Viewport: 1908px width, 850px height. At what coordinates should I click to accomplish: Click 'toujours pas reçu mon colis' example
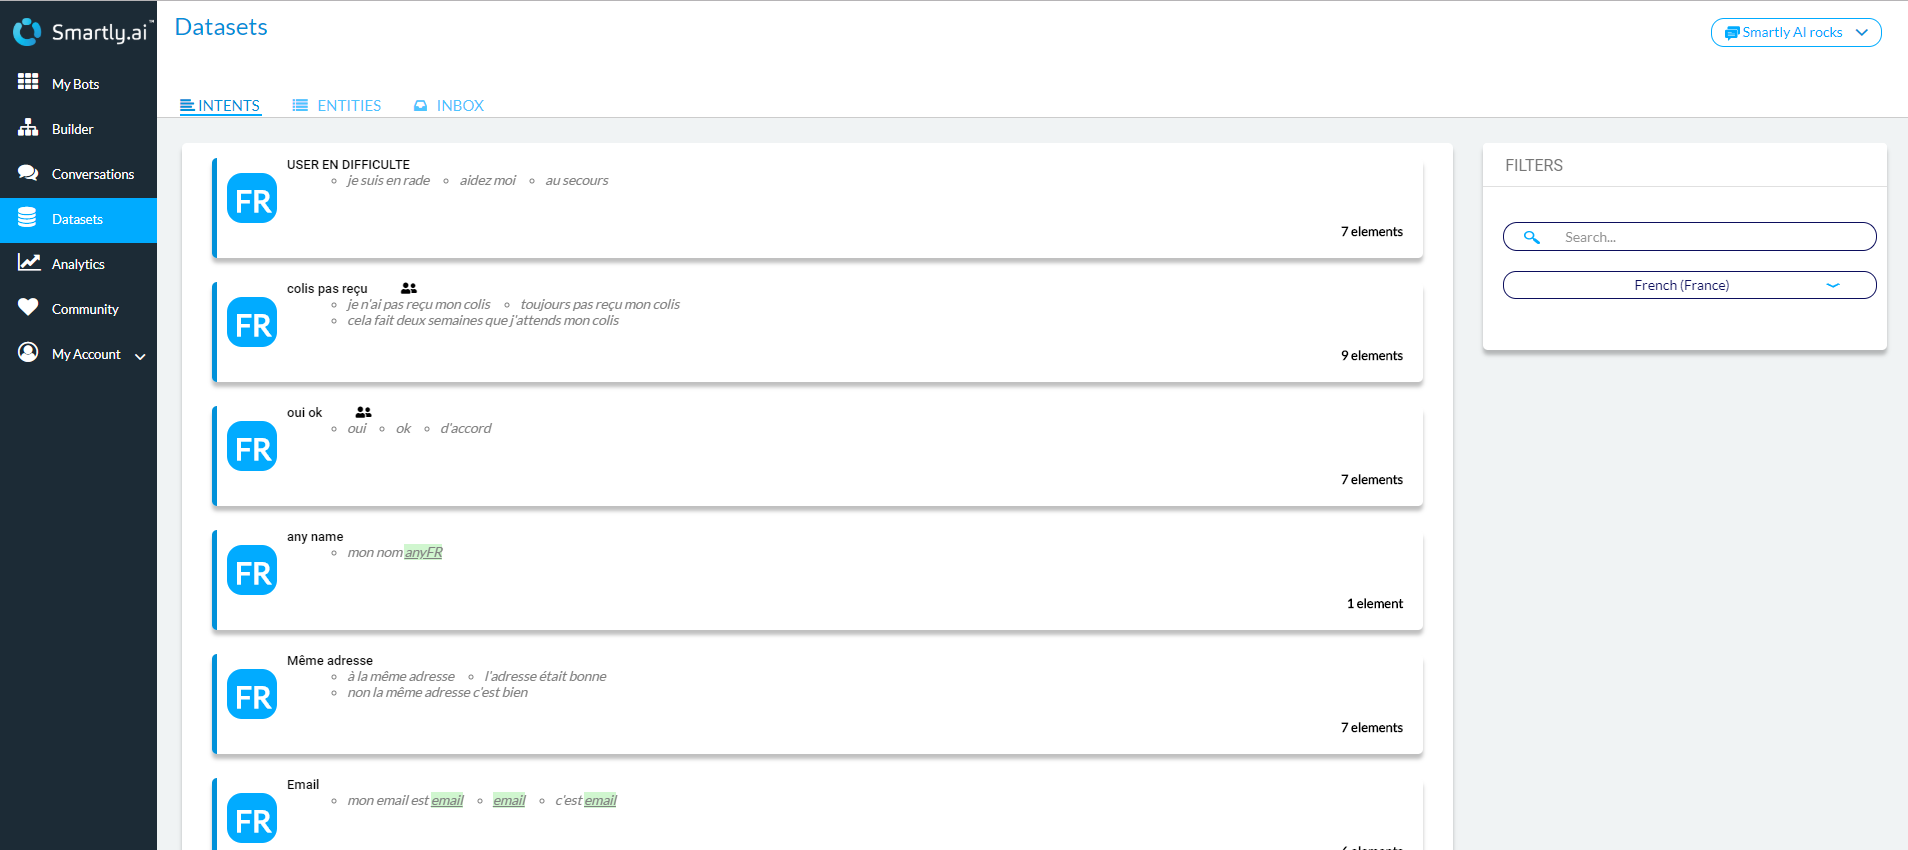600,304
